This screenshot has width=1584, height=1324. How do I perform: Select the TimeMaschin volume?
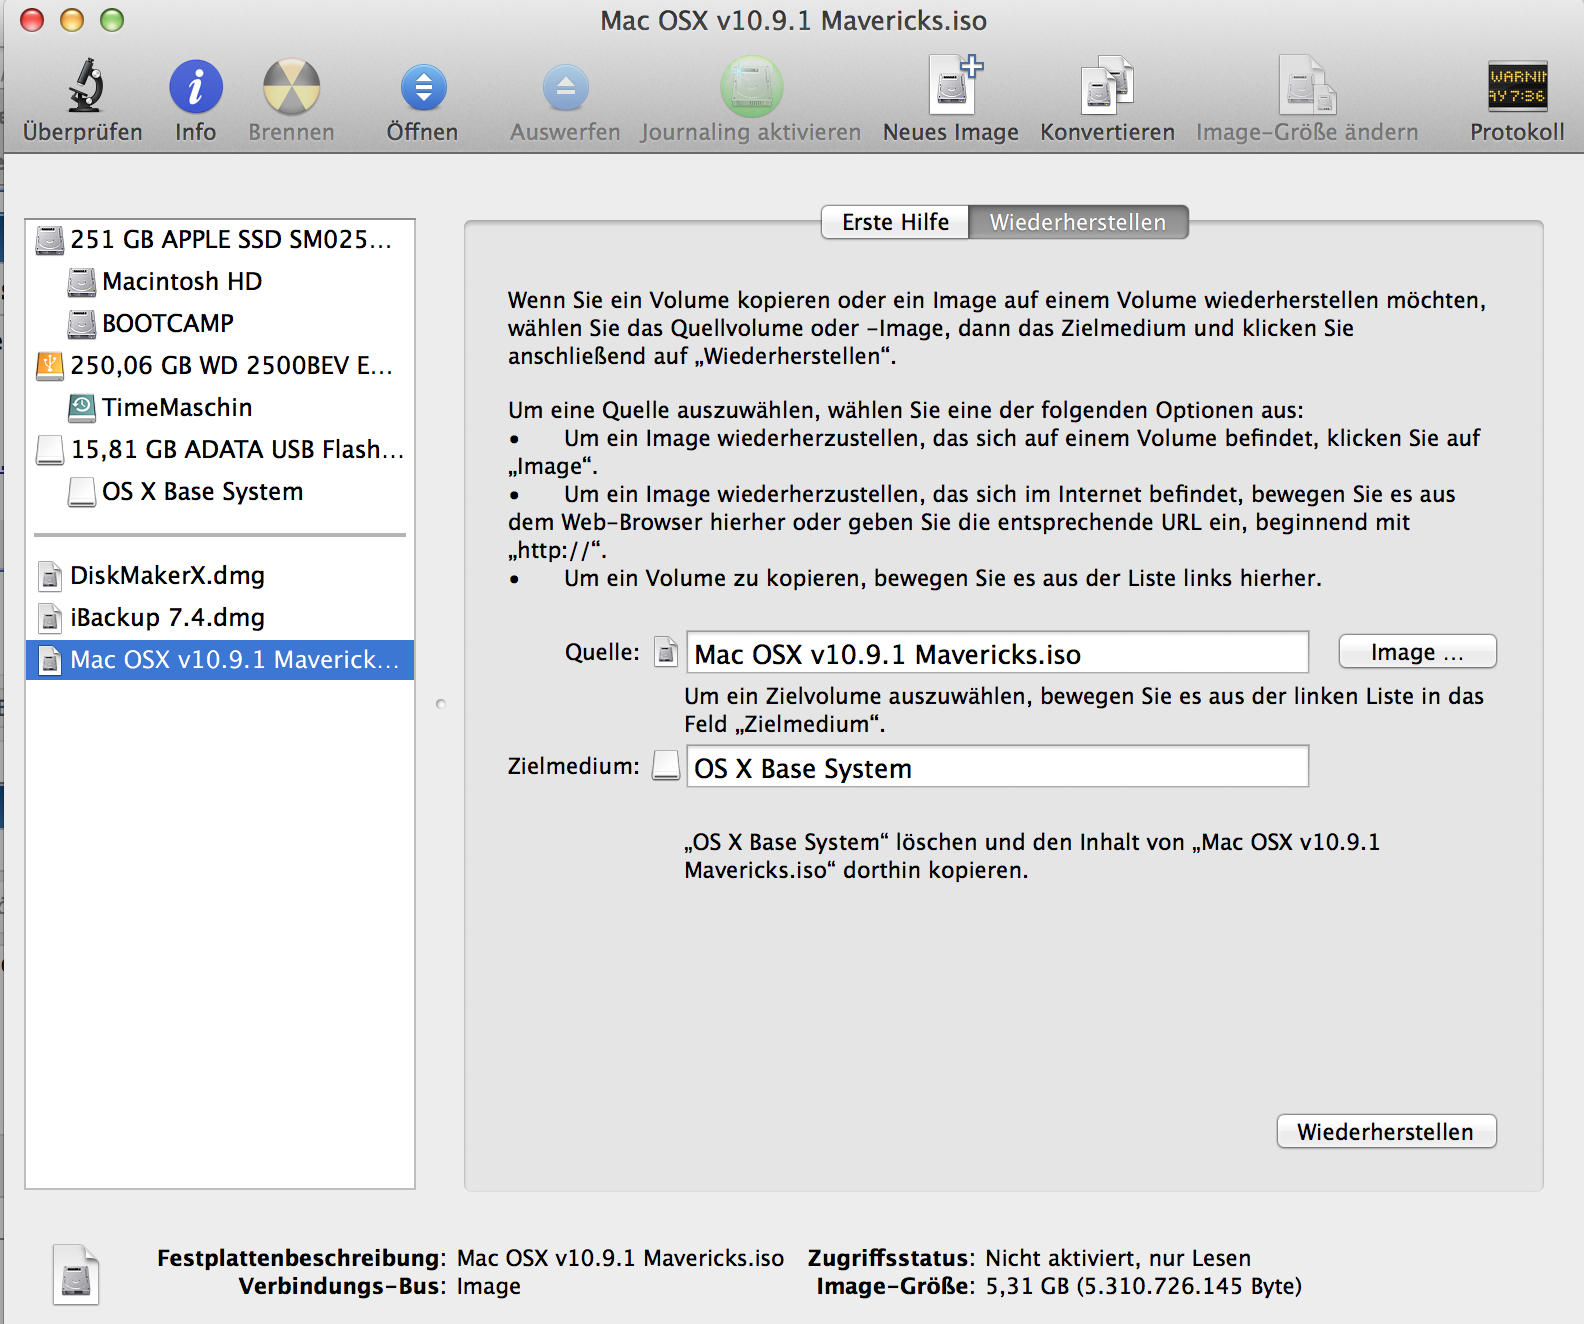click(x=220, y=408)
